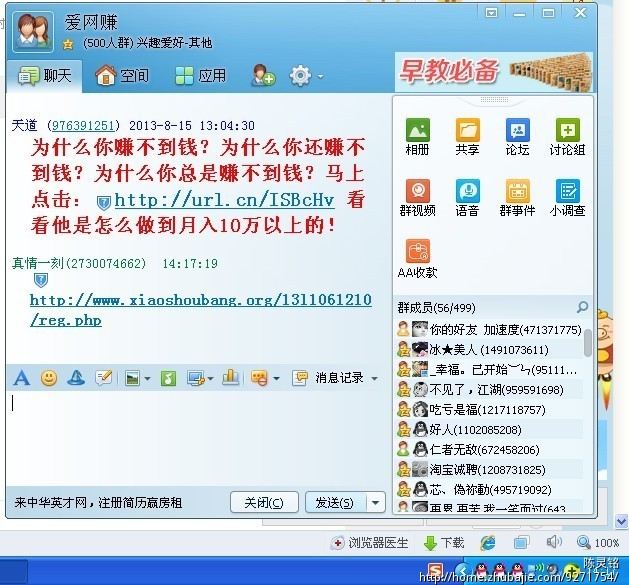
Task: Click the QQ number 976391251 link
Action: tap(83, 126)
